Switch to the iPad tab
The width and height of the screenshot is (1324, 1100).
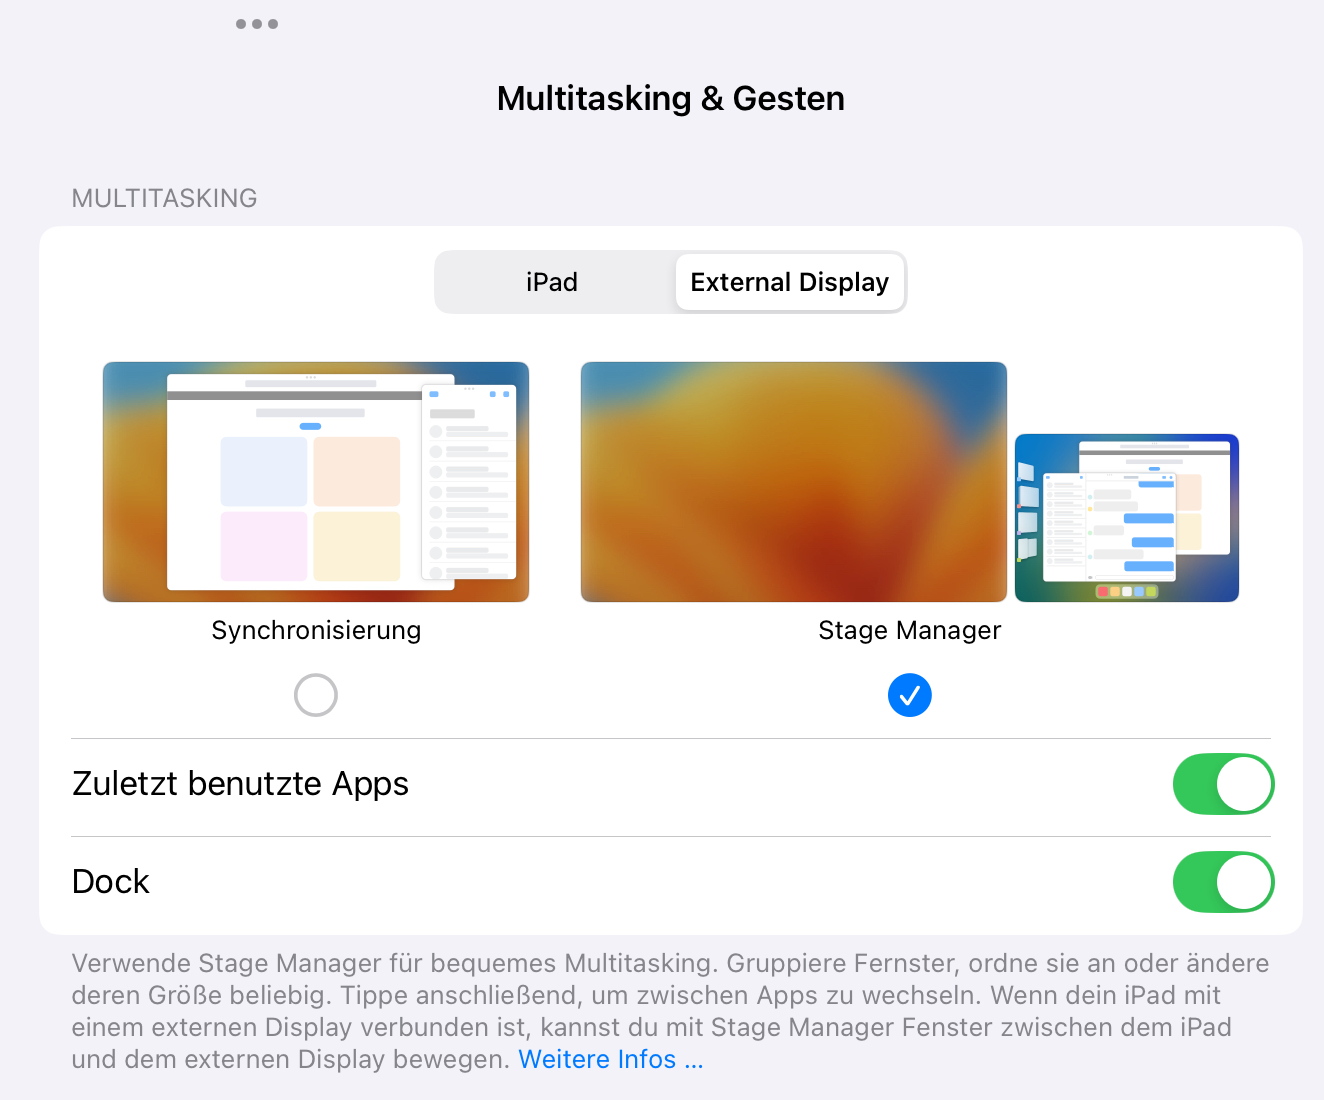coord(553,282)
